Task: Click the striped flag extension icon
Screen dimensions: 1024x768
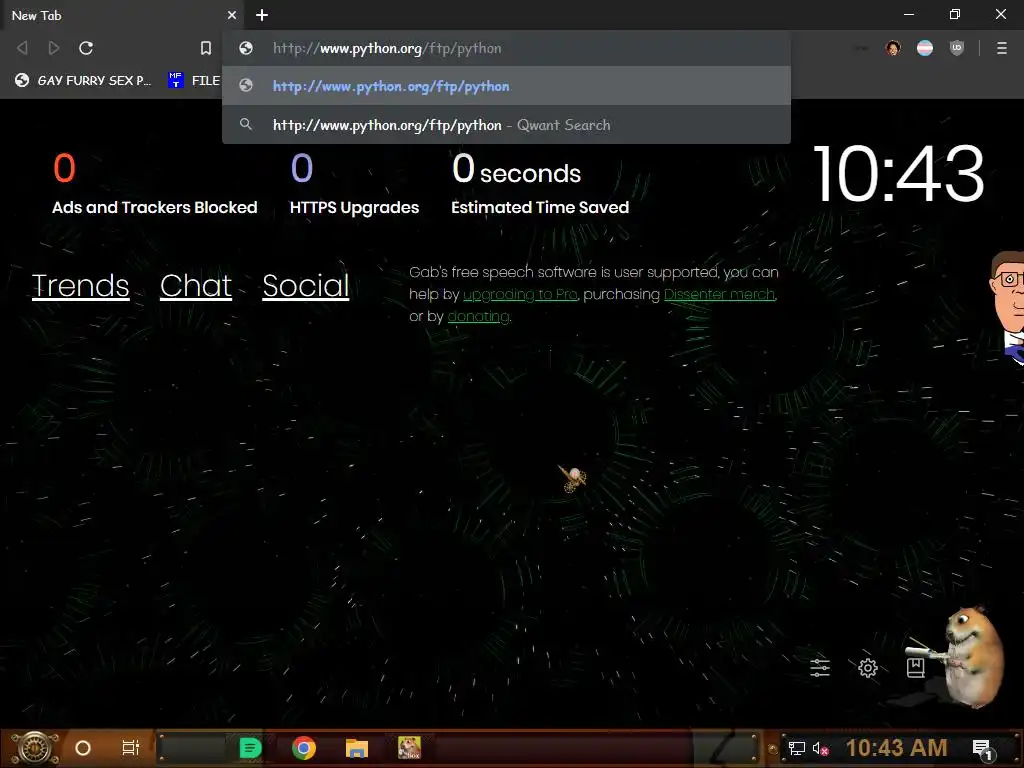Action: tap(925, 48)
